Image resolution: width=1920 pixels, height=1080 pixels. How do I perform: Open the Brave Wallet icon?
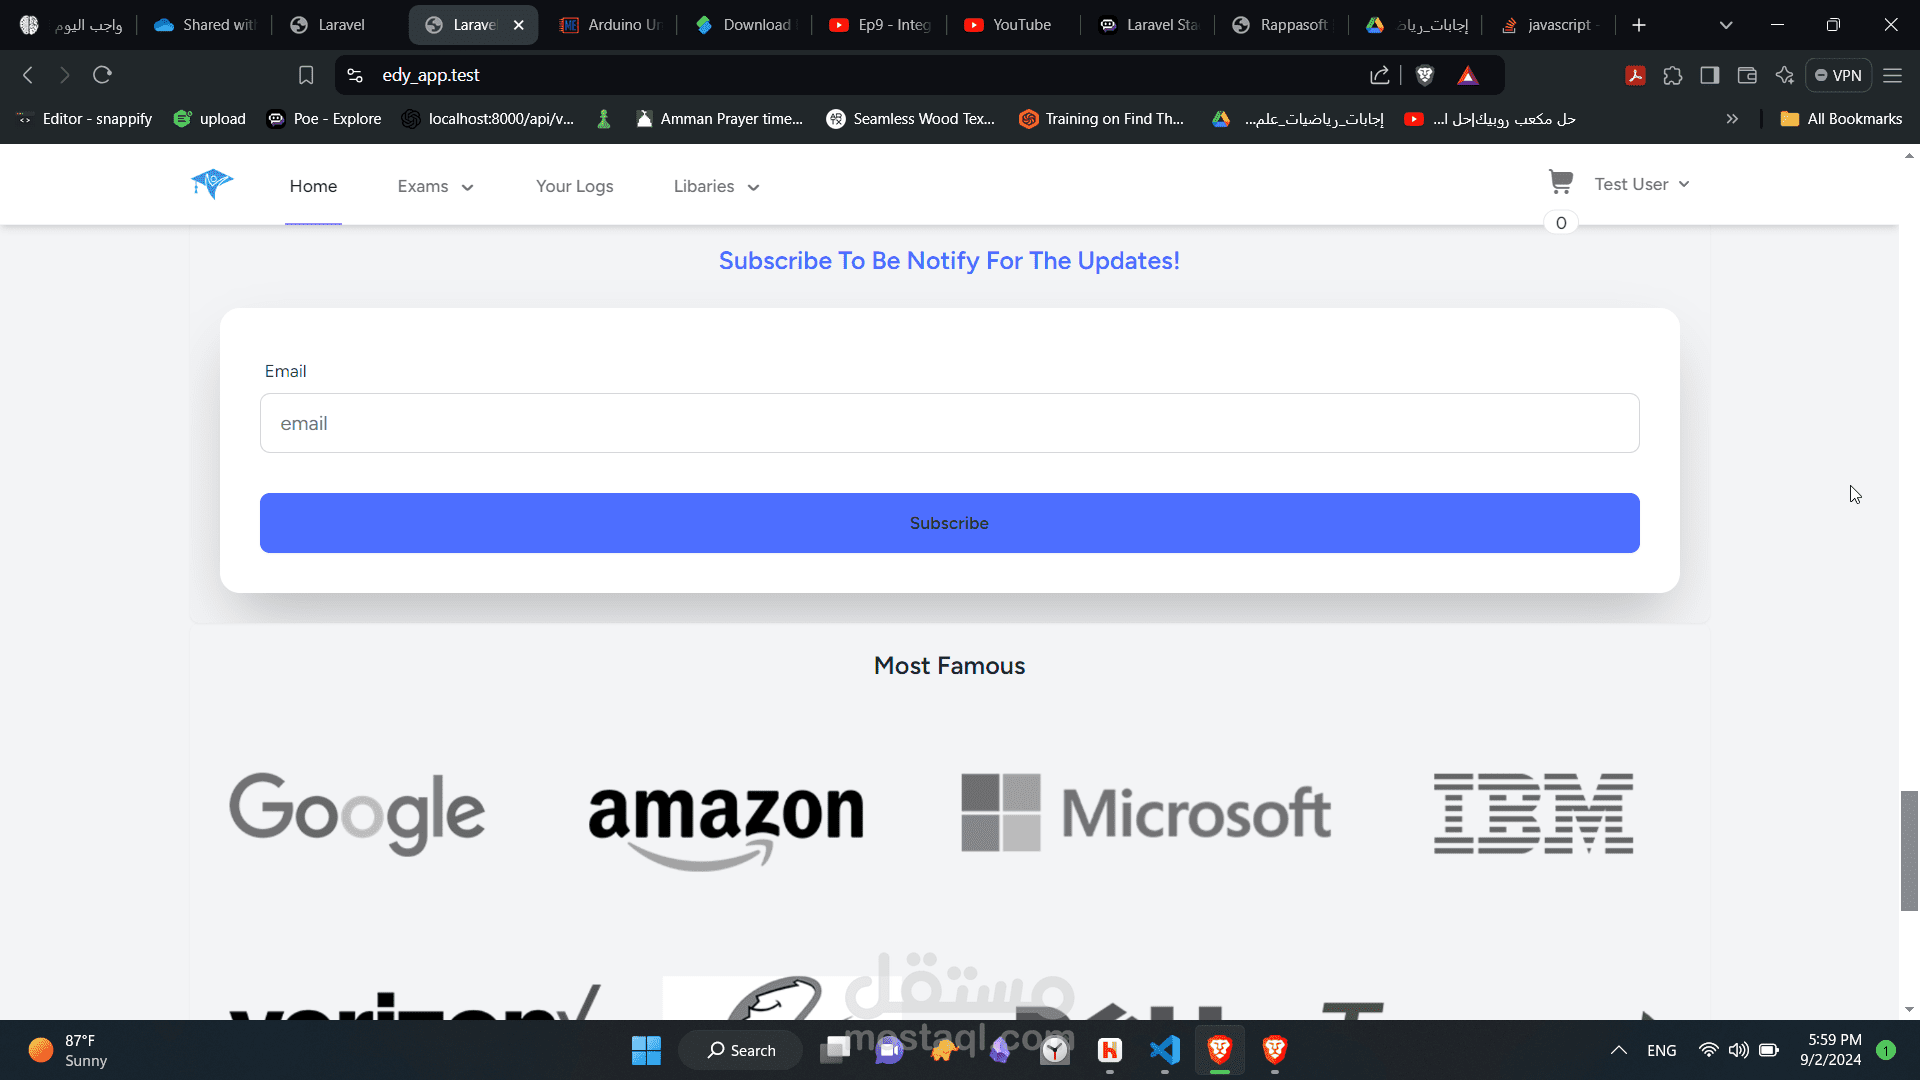click(1747, 75)
